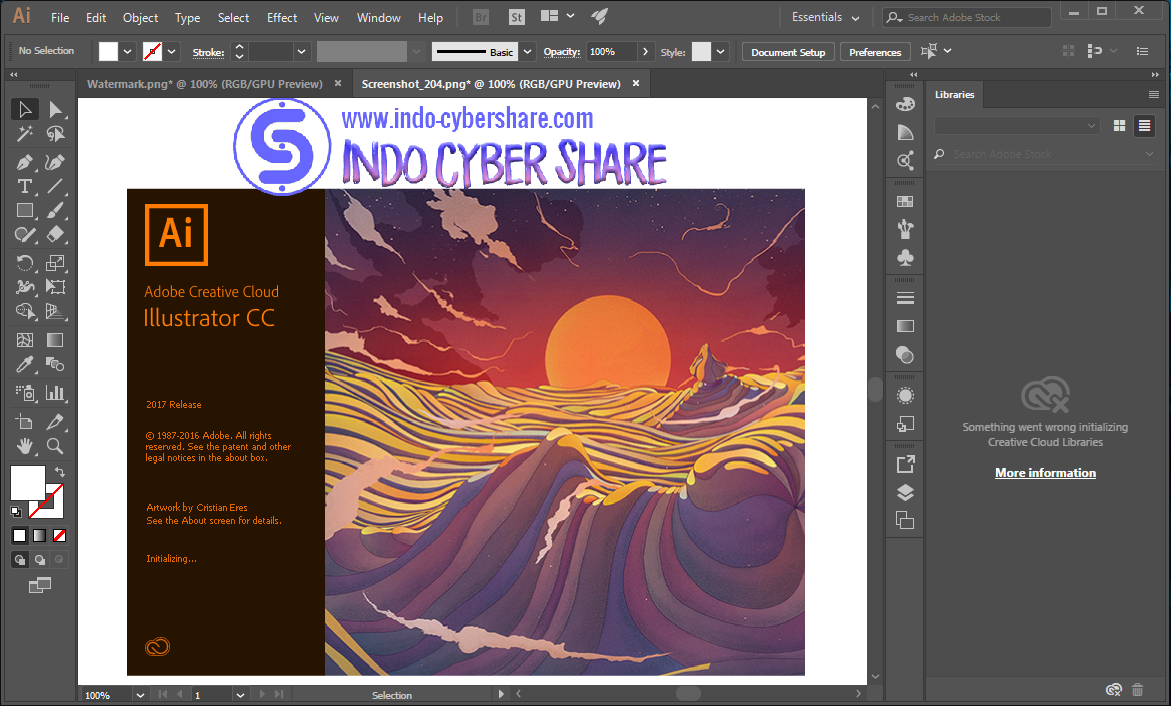Select the Paintbrush tool
The height and width of the screenshot is (706, 1171).
pos(55,211)
